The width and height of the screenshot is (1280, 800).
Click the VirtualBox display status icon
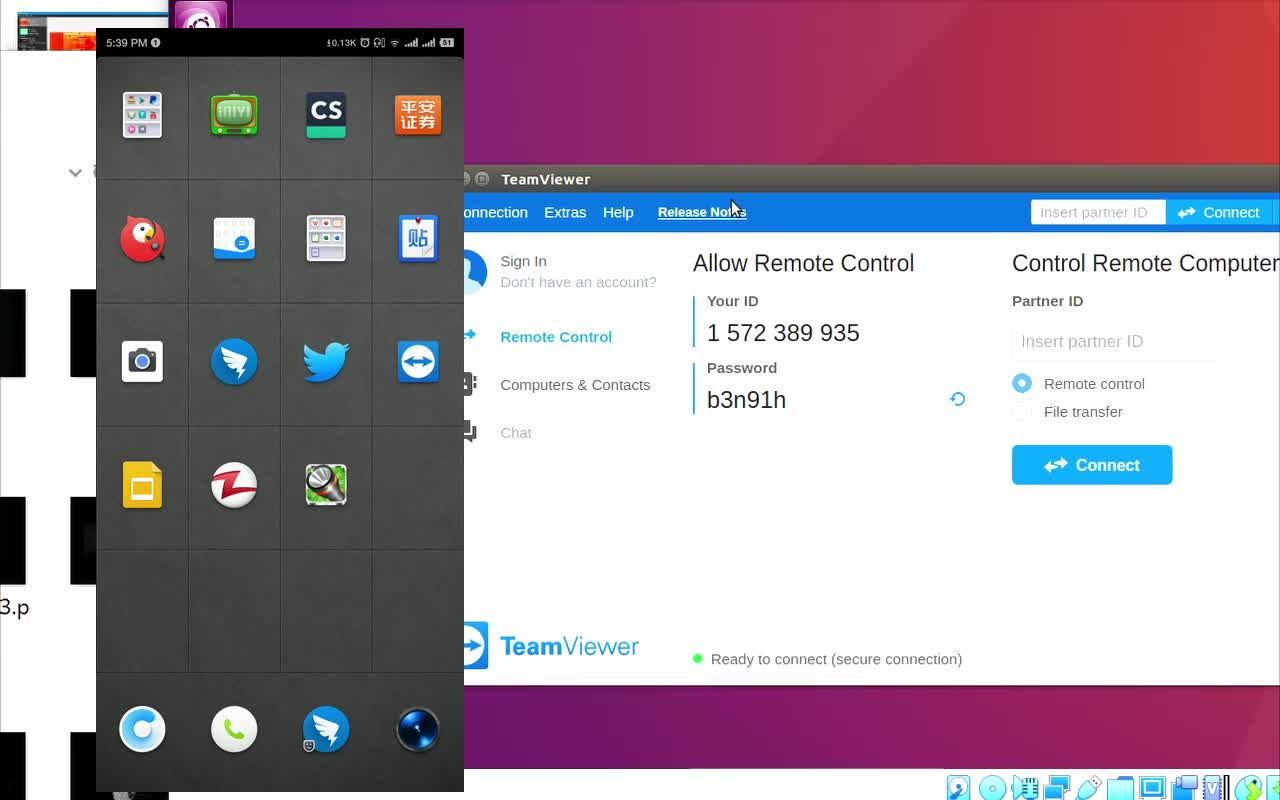click(x=1152, y=788)
